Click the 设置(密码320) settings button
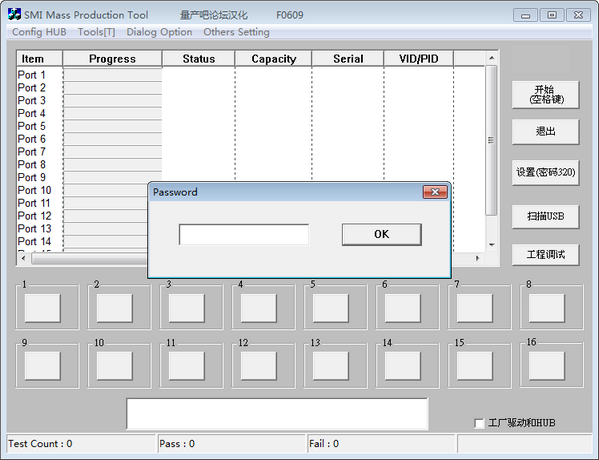The width and height of the screenshot is (599, 460). [546, 172]
